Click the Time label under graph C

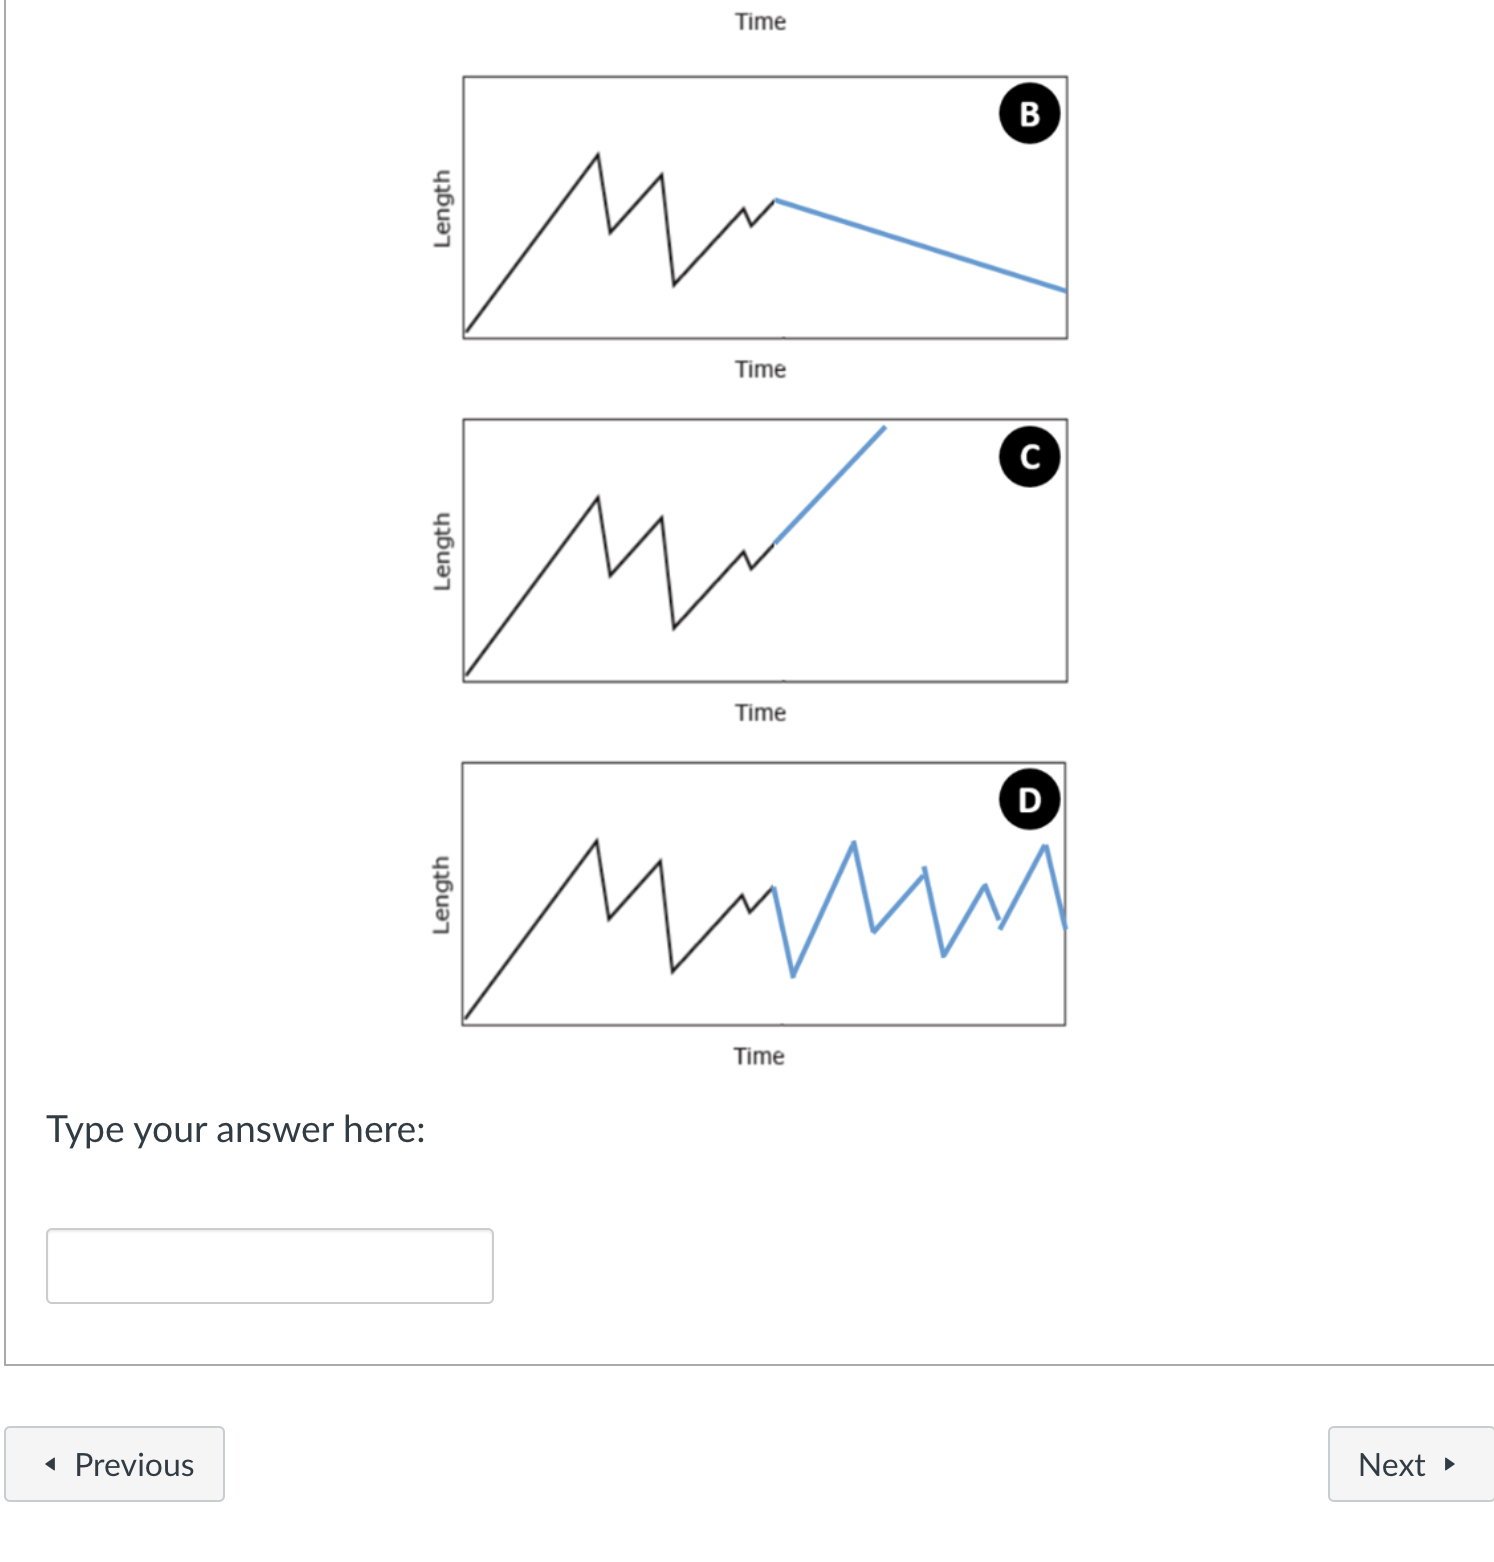760,712
